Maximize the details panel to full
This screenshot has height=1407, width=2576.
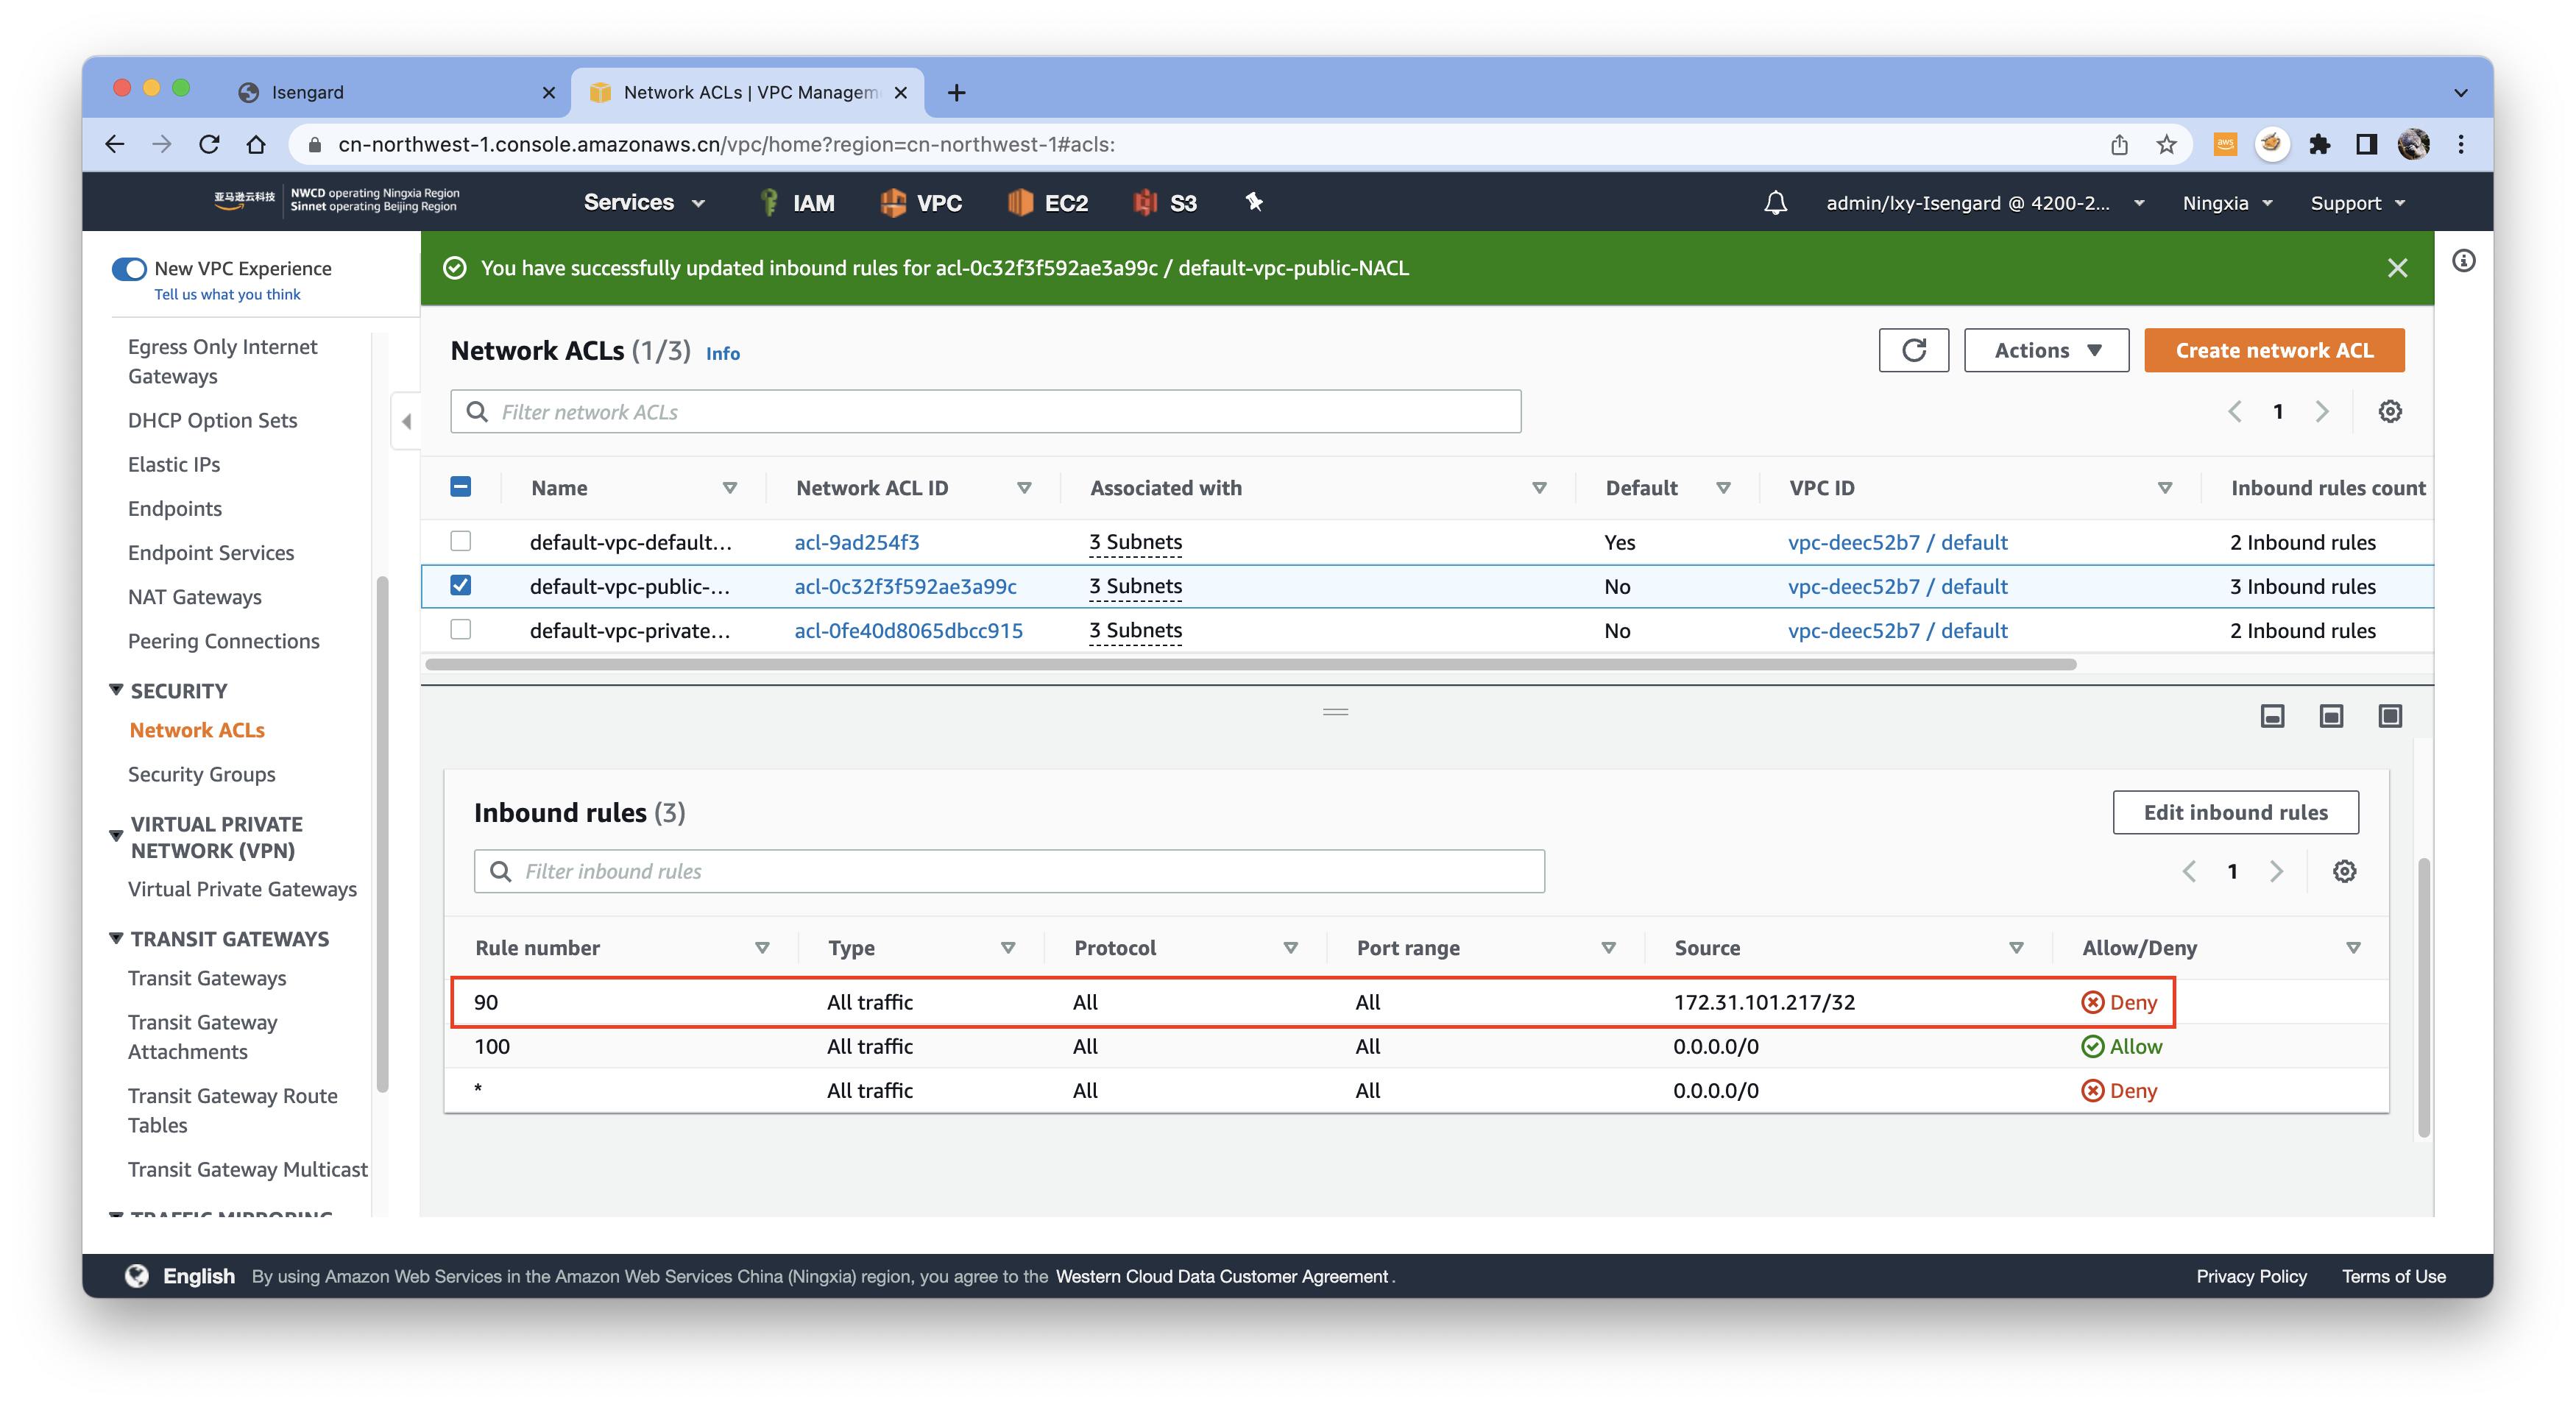coord(2389,716)
